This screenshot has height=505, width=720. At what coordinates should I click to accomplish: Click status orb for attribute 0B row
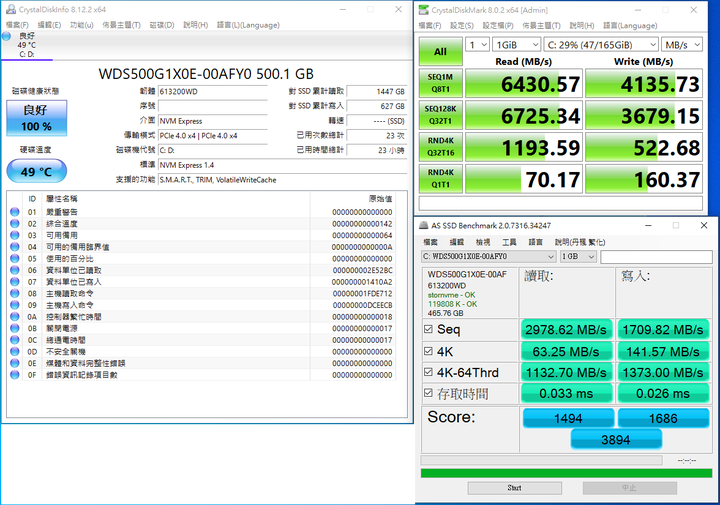tap(15, 328)
